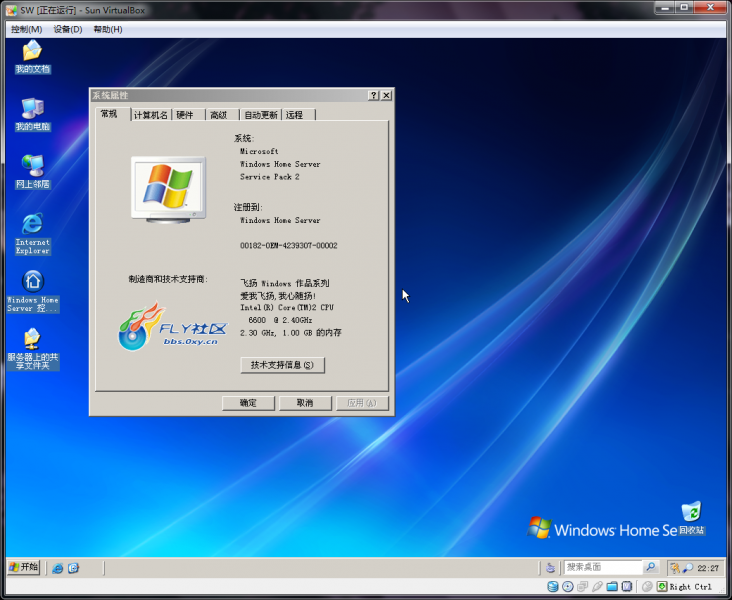Viewport: 732px width, 600px height.
Task: Click the FLY社区 logo image in dialog
Action: [x=172, y=326]
